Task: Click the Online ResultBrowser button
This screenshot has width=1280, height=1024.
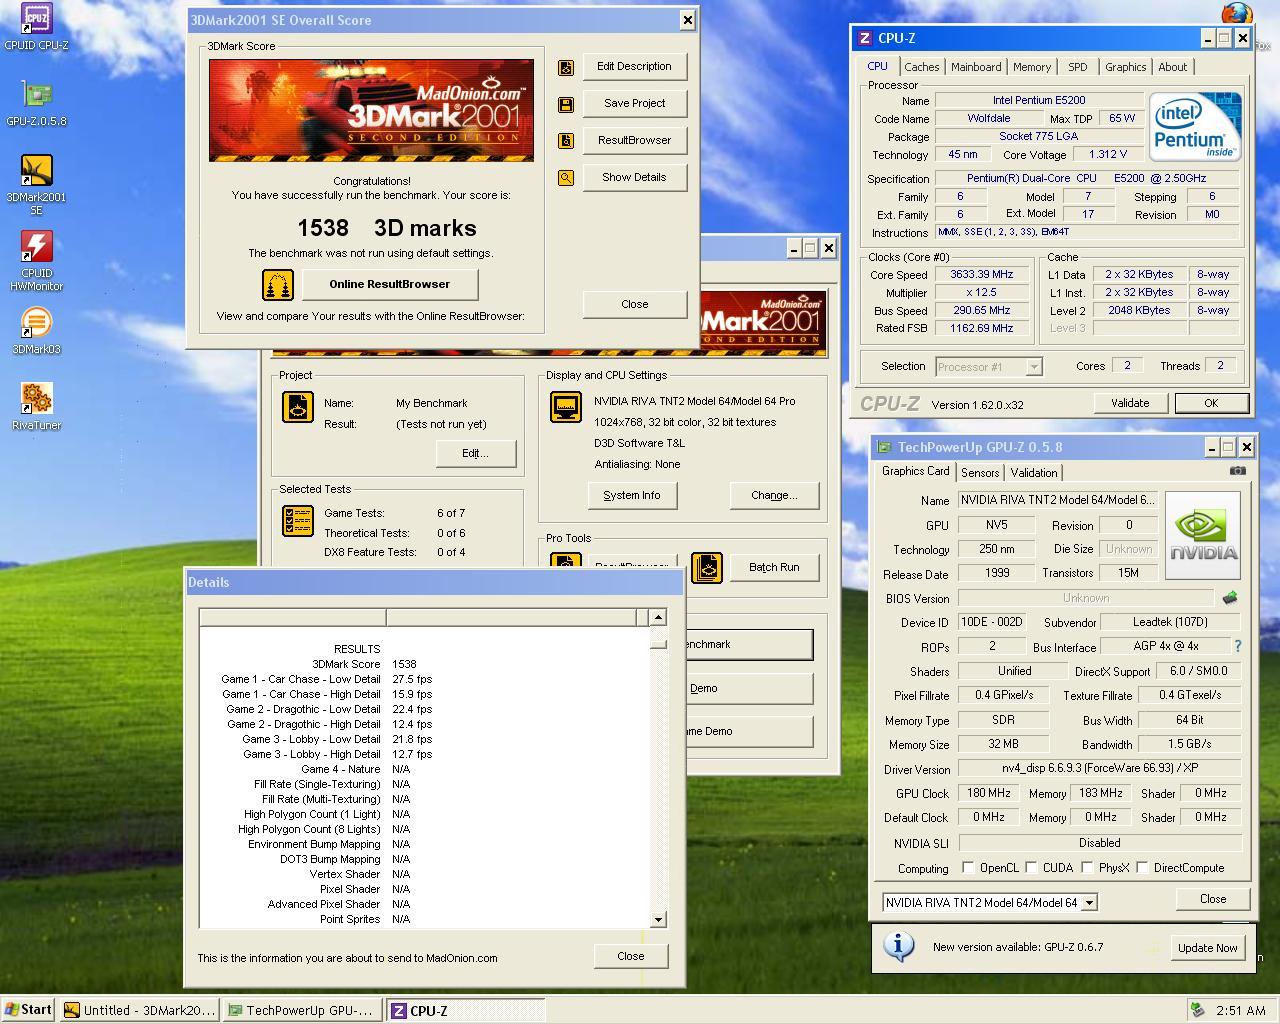Action: click(x=390, y=285)
